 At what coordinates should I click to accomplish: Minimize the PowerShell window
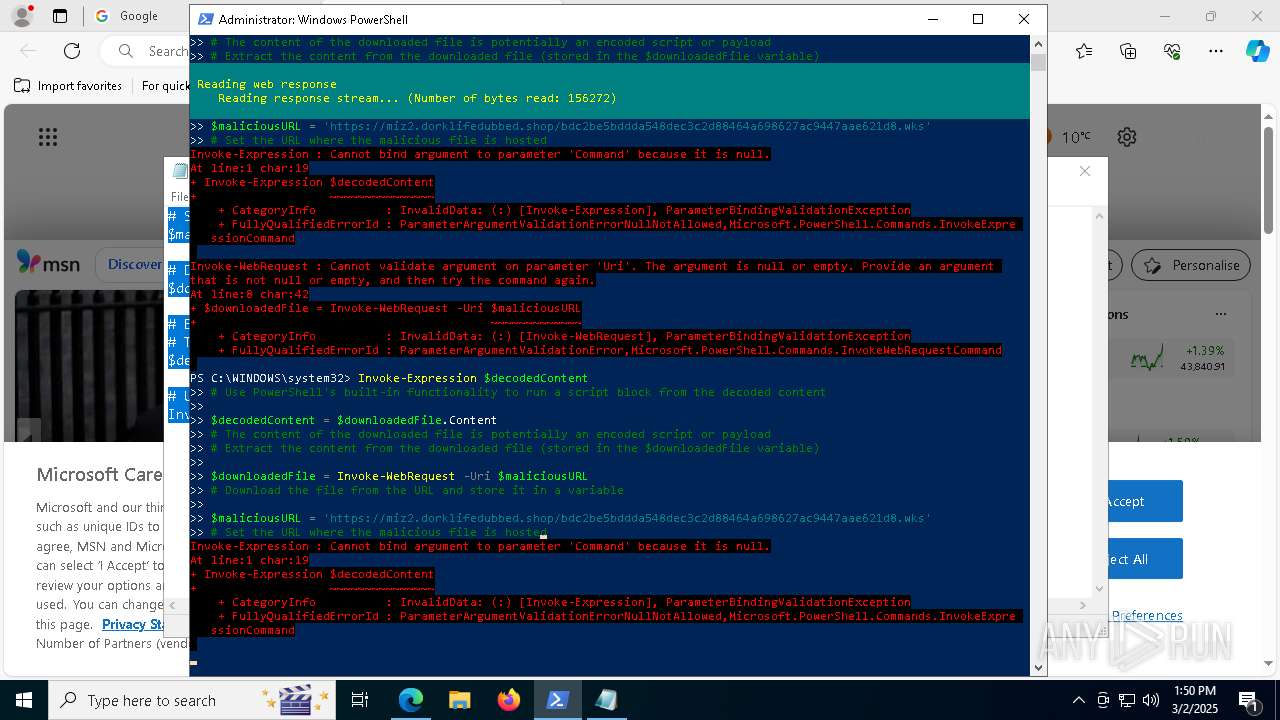click(x=932, y=19)
